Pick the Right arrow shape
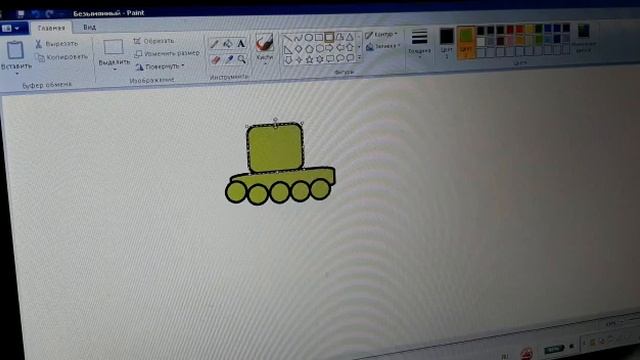Image resolution: width=640 pixels, height=360 pixels. pos(329,48)
